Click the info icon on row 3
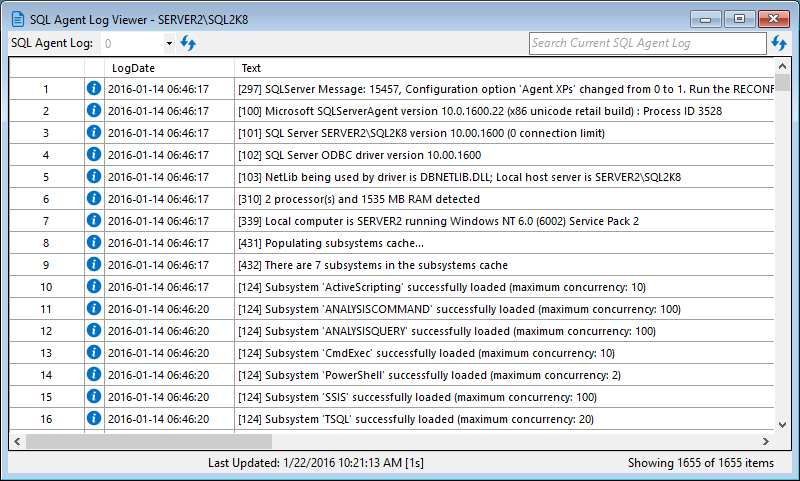 click(94, 132)
